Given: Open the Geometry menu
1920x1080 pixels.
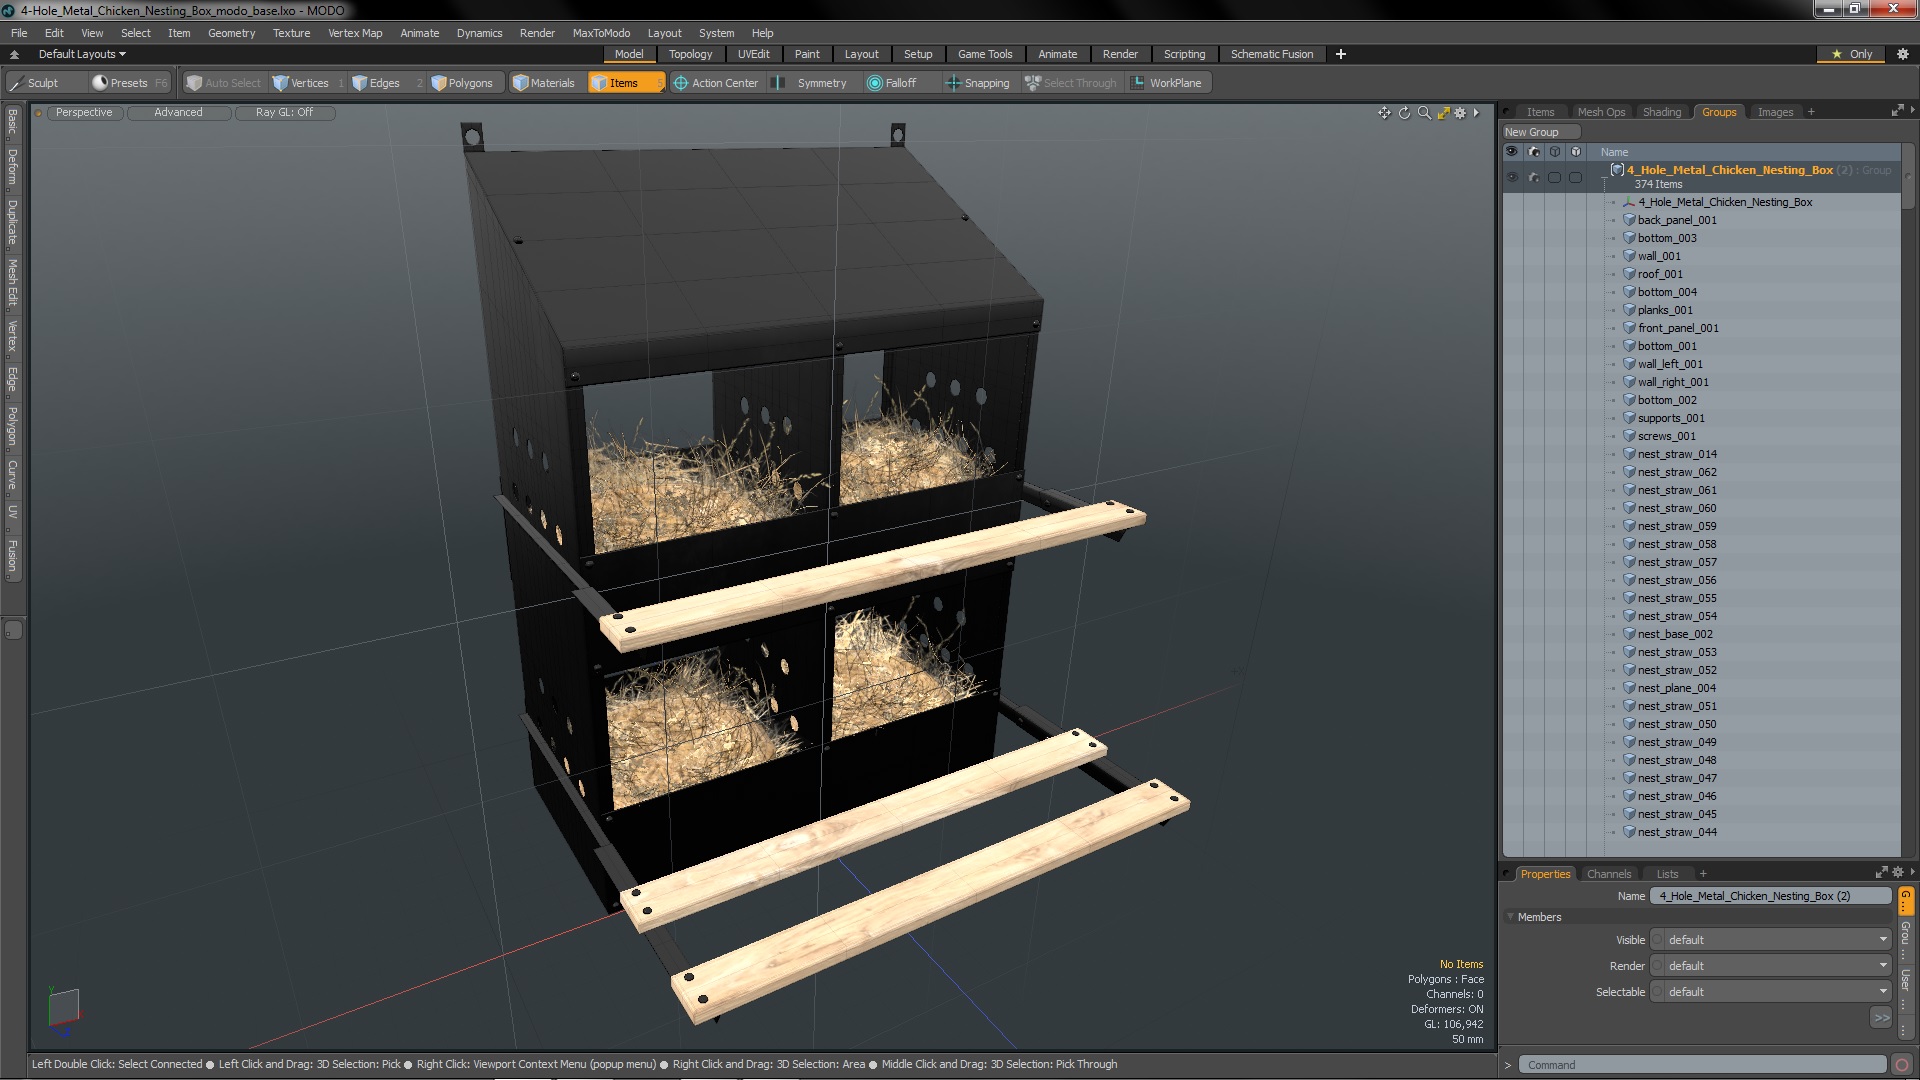Looking at the screenshot, I should tap(231, 33).
